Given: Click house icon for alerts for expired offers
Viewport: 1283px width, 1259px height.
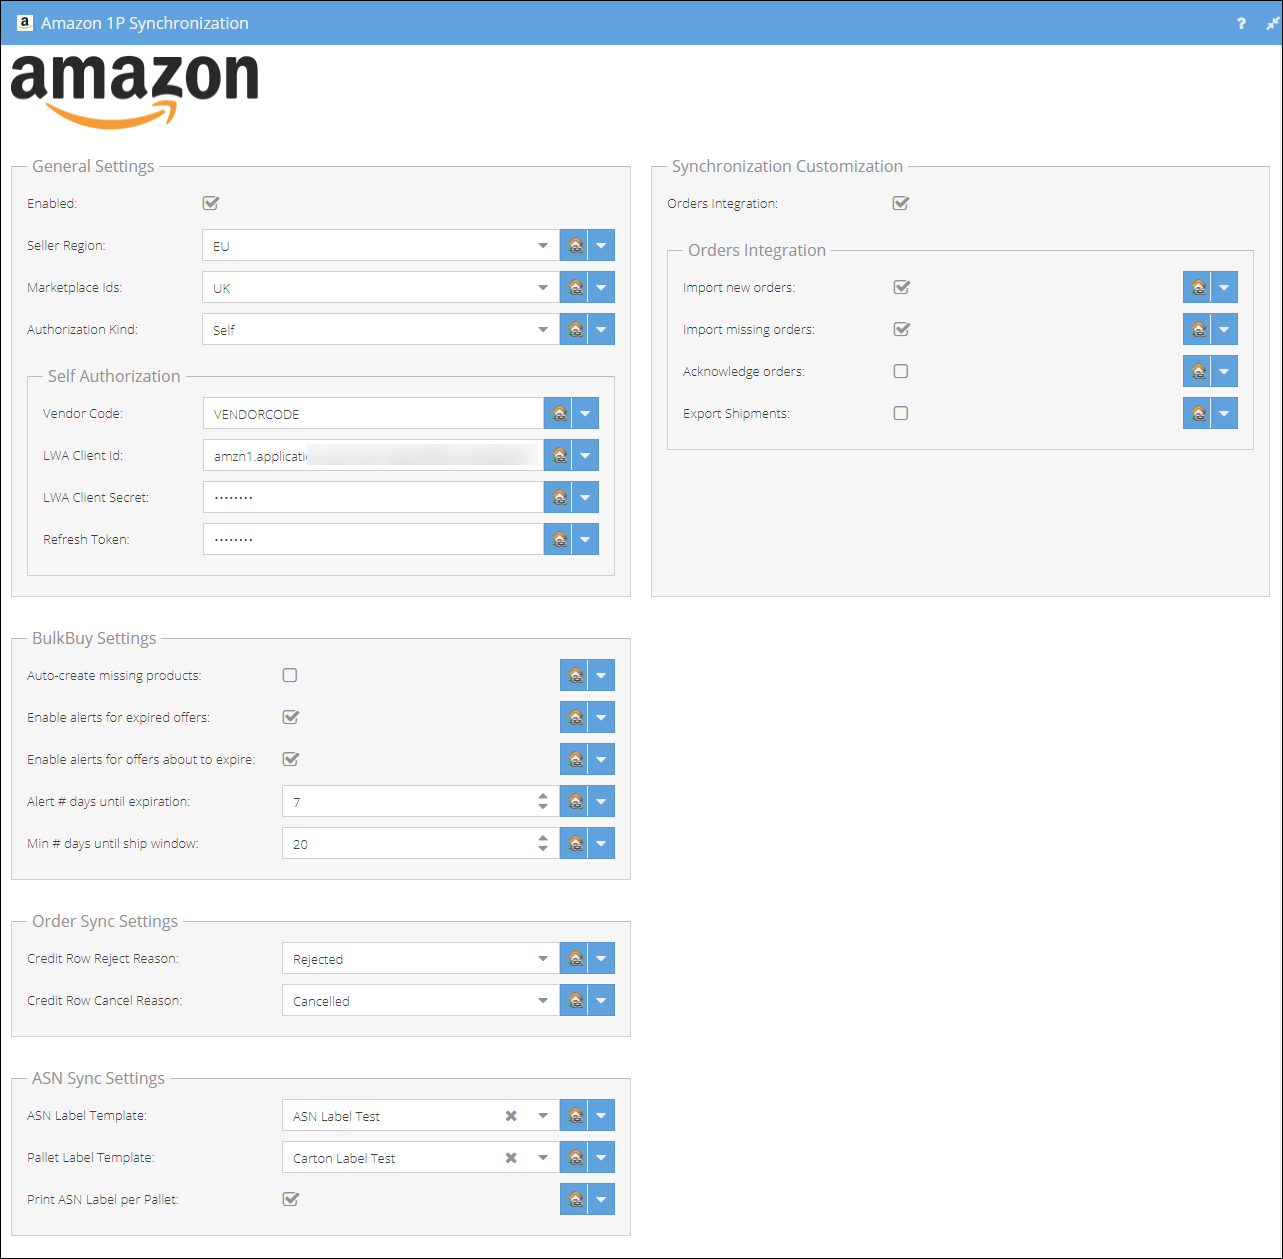Looking at the screenshot, I should (x=575, y=717).
